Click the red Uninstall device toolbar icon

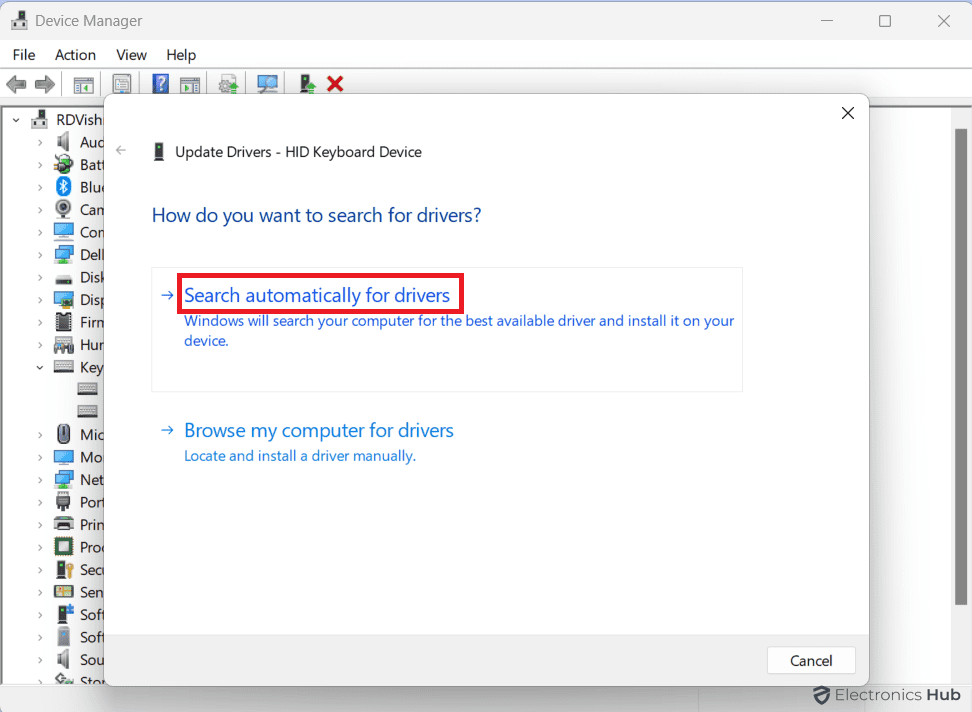point(334,84)
